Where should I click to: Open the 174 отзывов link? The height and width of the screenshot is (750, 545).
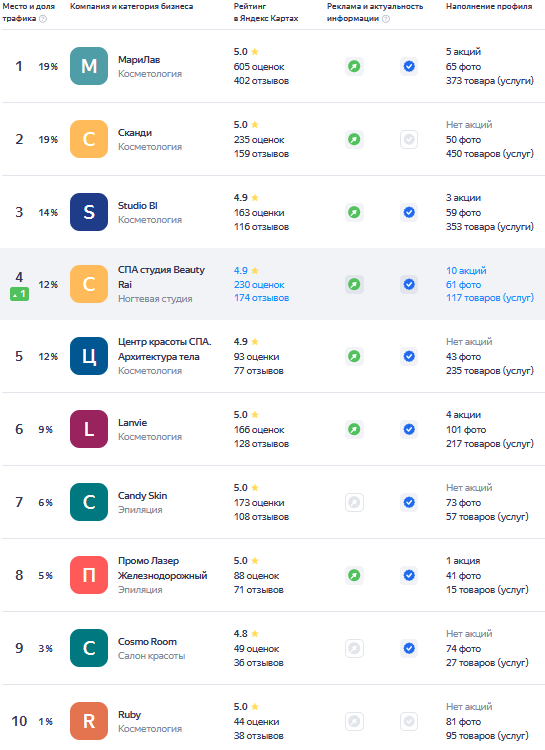[261, 298]
